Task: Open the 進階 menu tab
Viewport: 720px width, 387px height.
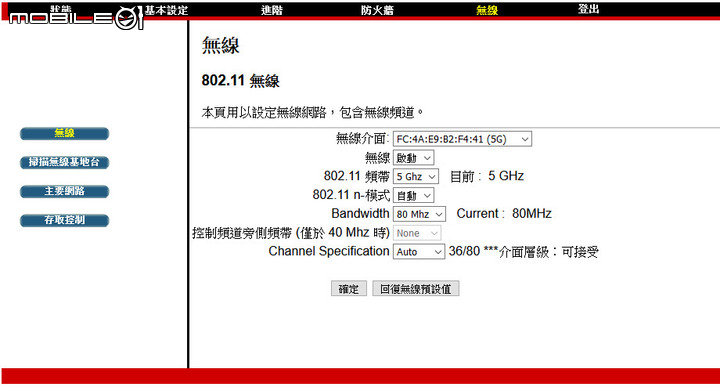Action: click(271, 10)
